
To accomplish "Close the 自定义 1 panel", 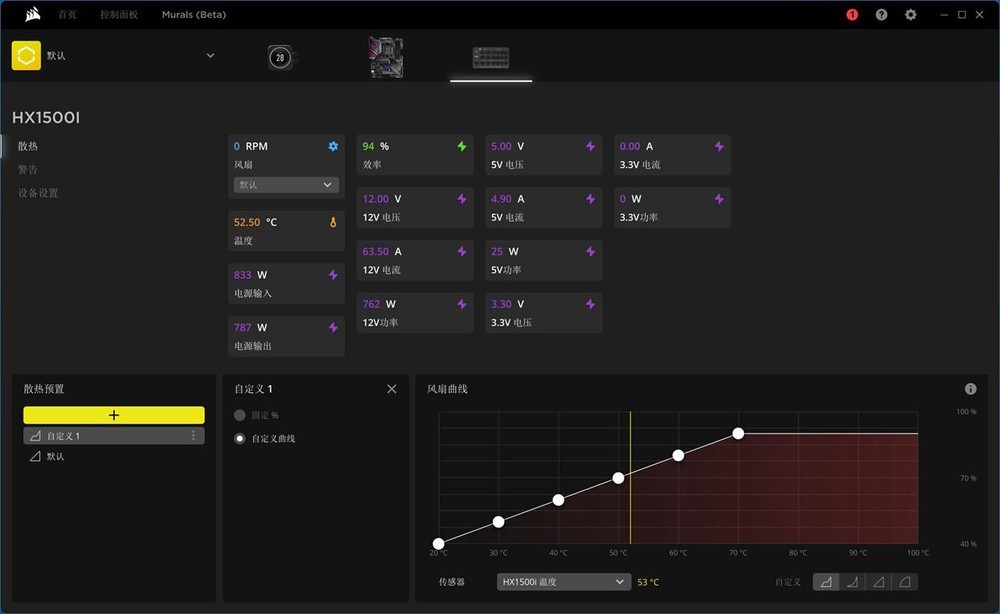I will point(392,389).
